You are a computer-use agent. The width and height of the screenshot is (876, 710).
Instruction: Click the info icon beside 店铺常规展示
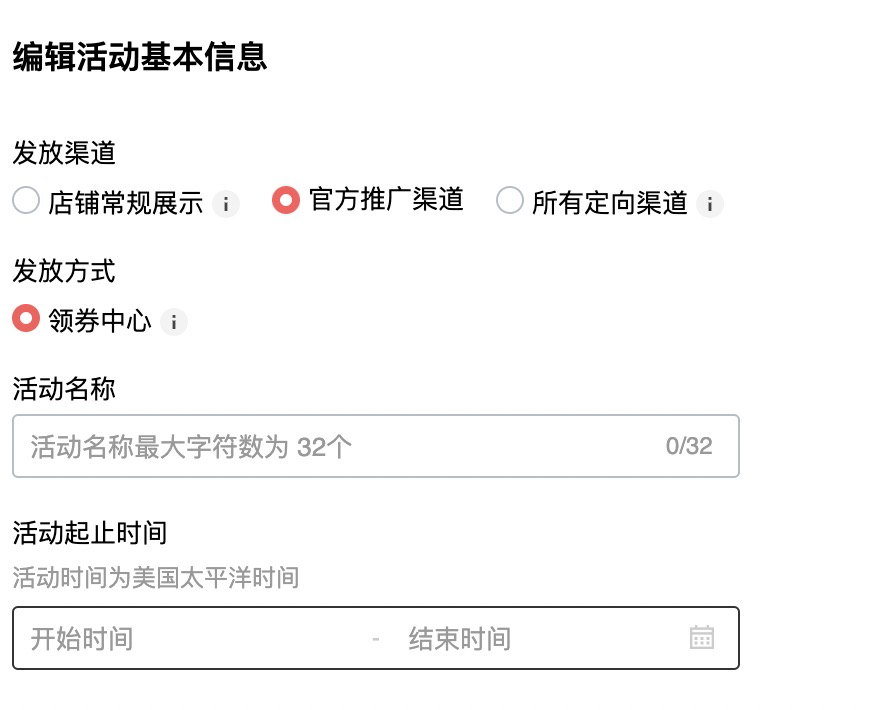pos(228,202)
